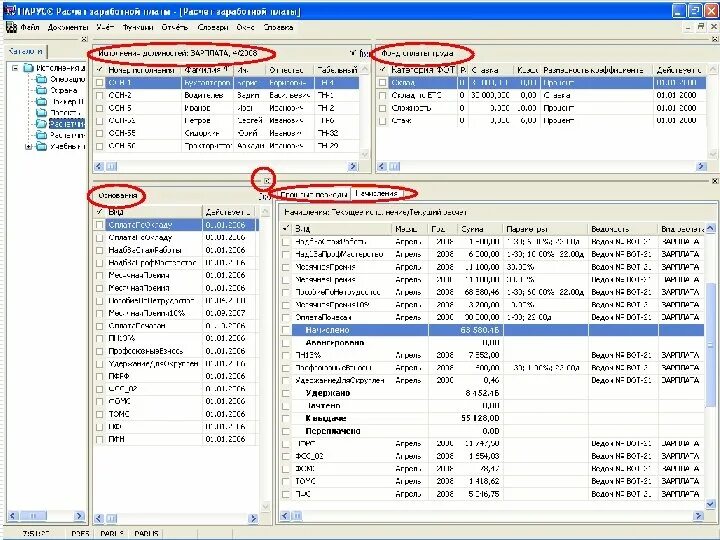Check the Стаж row in Фонд оплаты труда
Image resolution: width=720 pixels, height=540 pixels.
pos(382,121)
